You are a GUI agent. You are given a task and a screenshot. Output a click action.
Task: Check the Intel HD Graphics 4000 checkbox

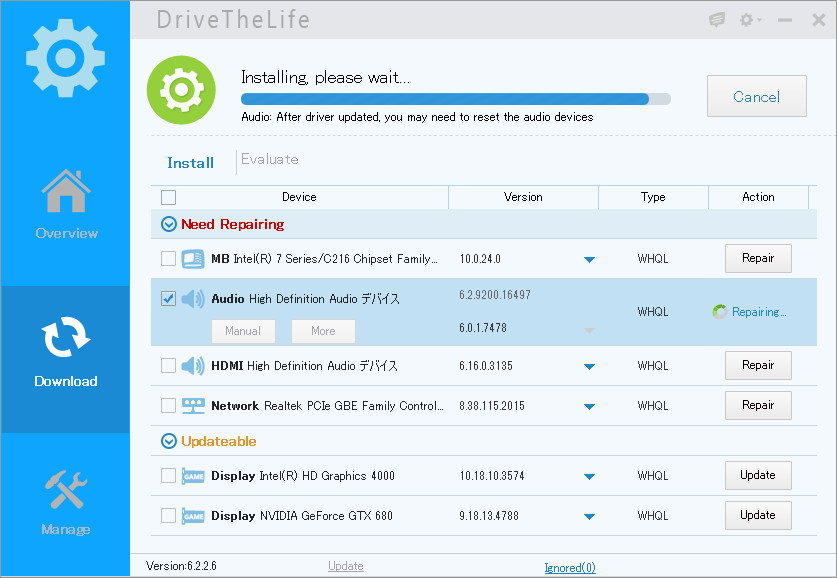[168, 475]
